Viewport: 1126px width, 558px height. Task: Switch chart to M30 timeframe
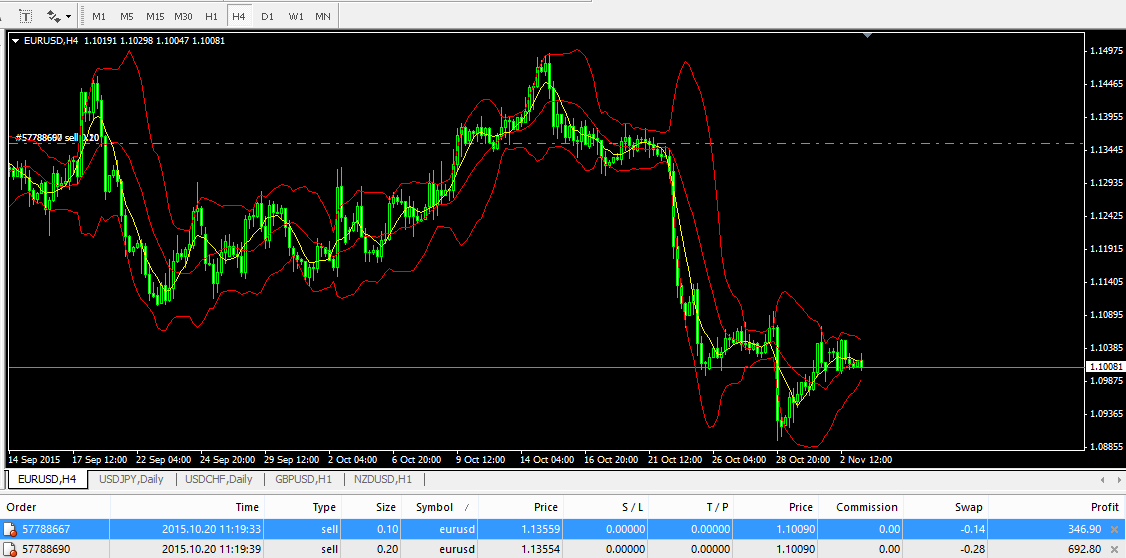183,16
